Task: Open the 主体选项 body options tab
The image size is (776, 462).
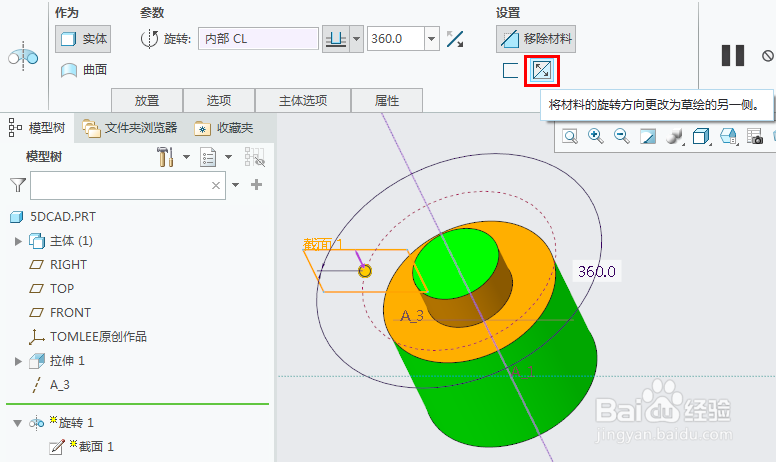Action: [x=303, y=100]
